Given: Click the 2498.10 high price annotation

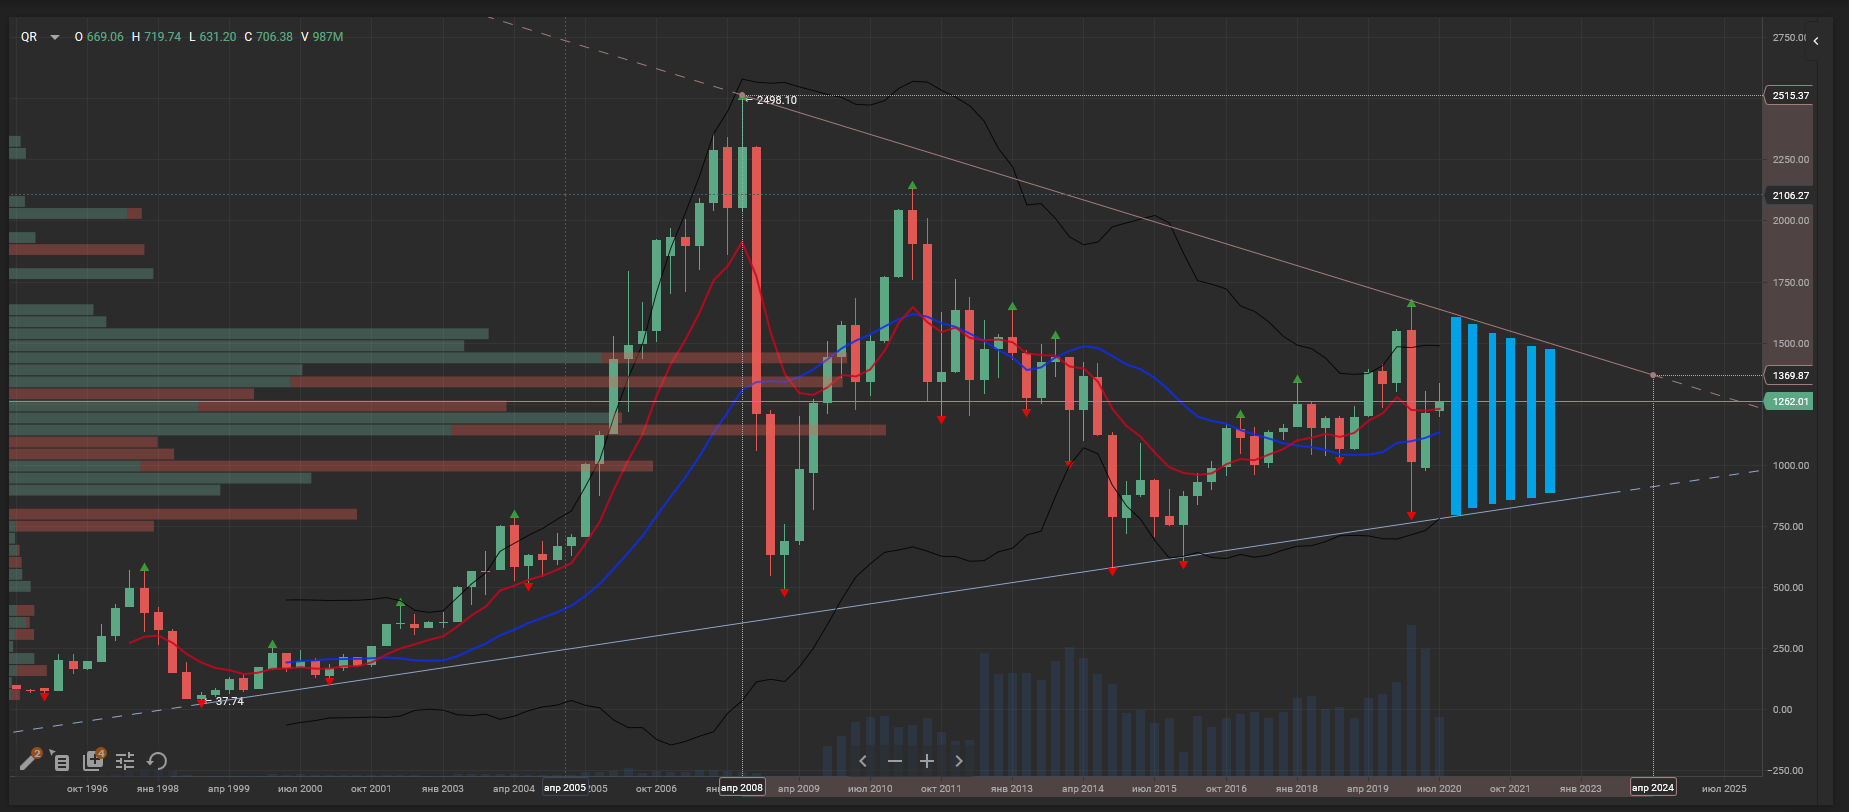Looking at the screenshot, I should click(776, 100).
